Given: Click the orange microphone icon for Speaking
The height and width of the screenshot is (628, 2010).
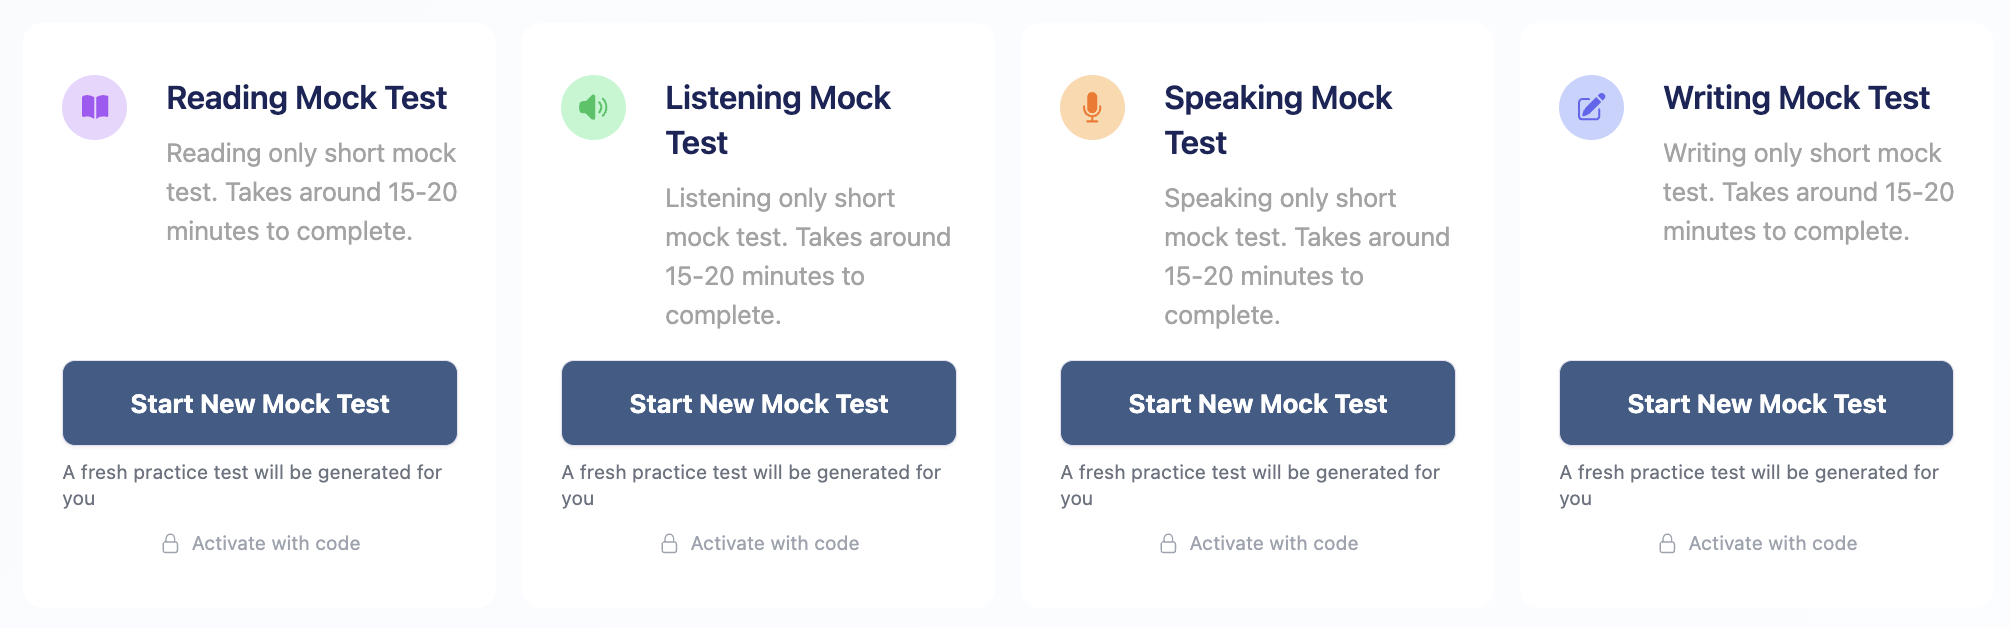Looking at the screenshot, I should pyautogui.click(x=1092, y=107).
